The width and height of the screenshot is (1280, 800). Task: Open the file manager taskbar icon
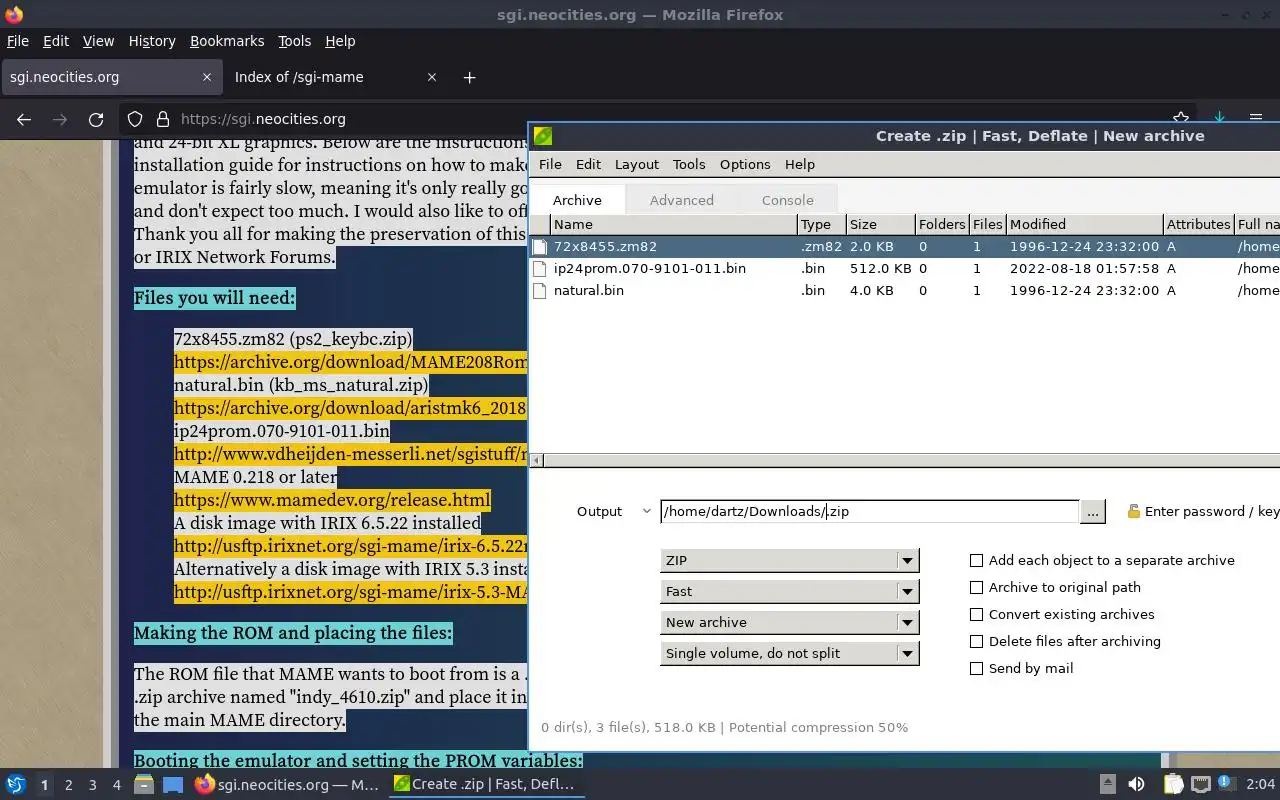pyautogui.click(x=144, y=784)
